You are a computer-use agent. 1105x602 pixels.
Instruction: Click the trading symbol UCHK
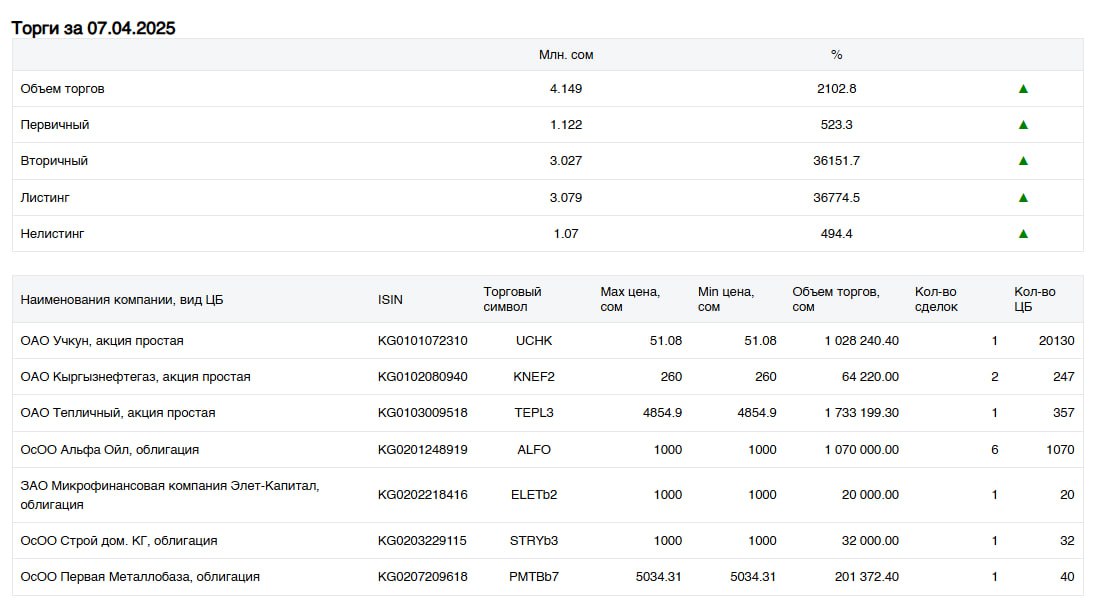click(x=534, y=340)
